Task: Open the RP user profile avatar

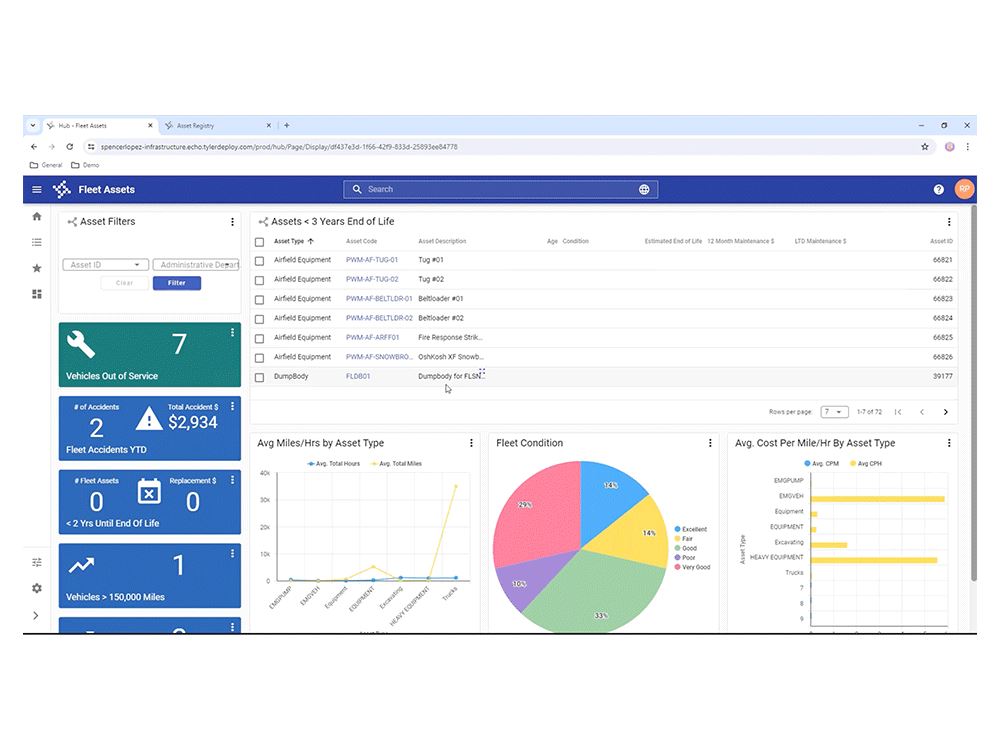Action: point(963,189)
